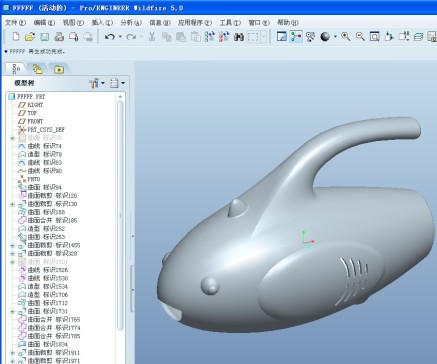This screenshot has width=437, height=364.
Task: Toggle the Spin Center display
Action: tap(296, 36)
